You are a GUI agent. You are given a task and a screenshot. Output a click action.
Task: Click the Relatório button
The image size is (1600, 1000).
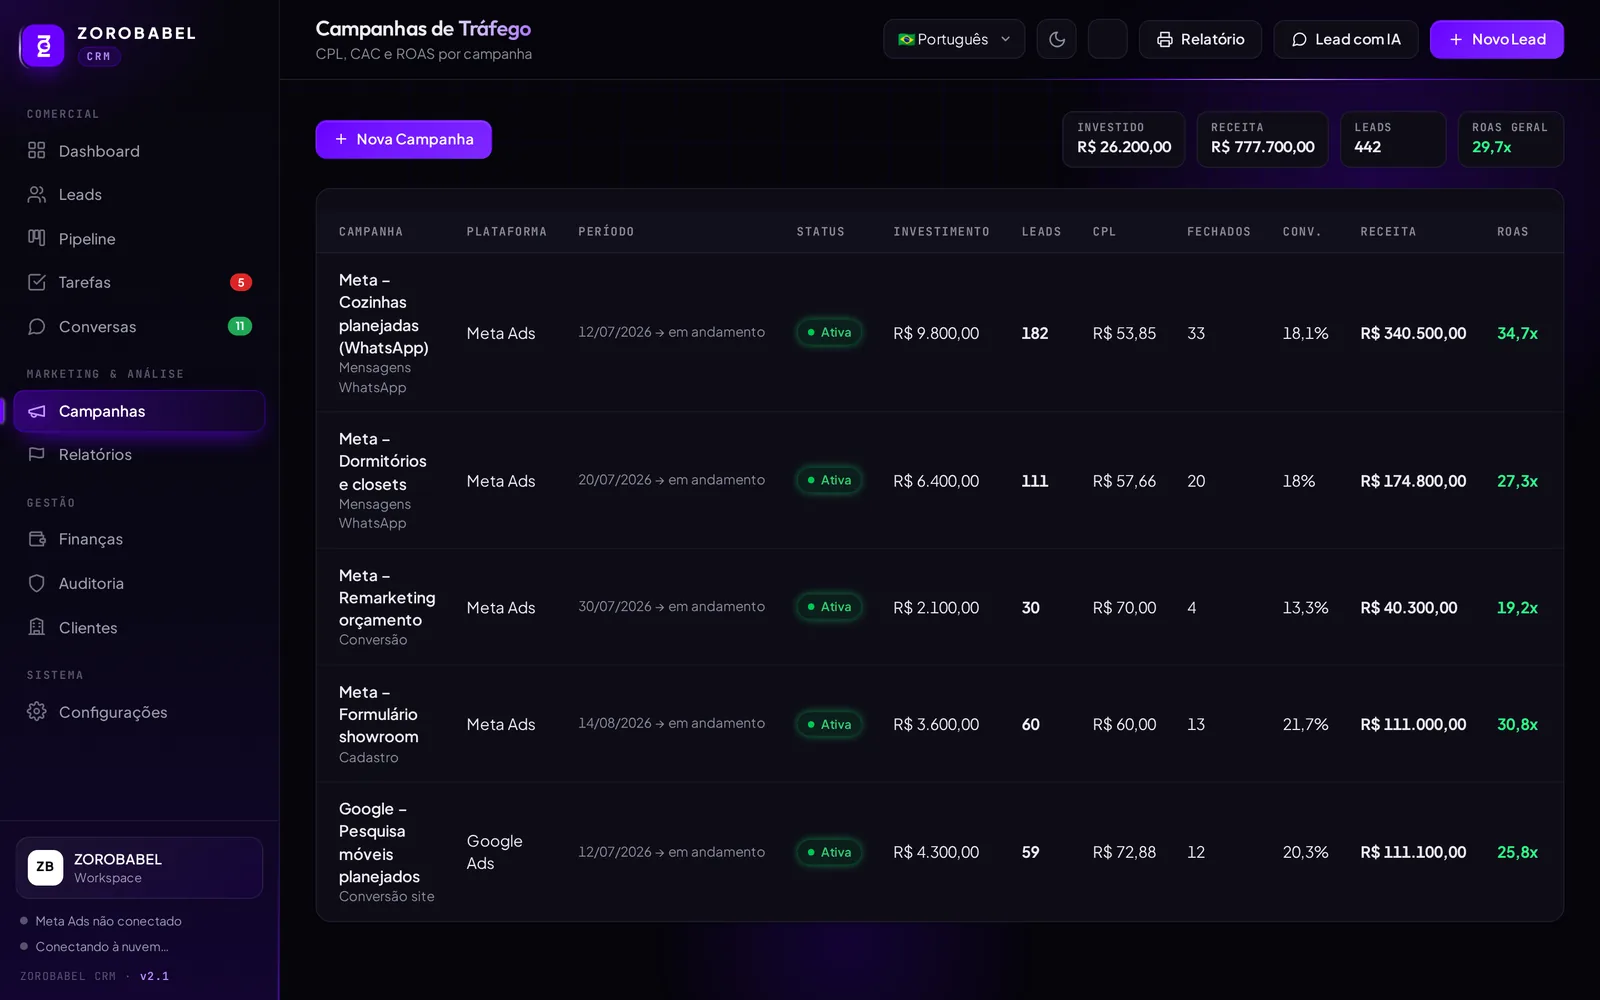[x=1200, y=39]
